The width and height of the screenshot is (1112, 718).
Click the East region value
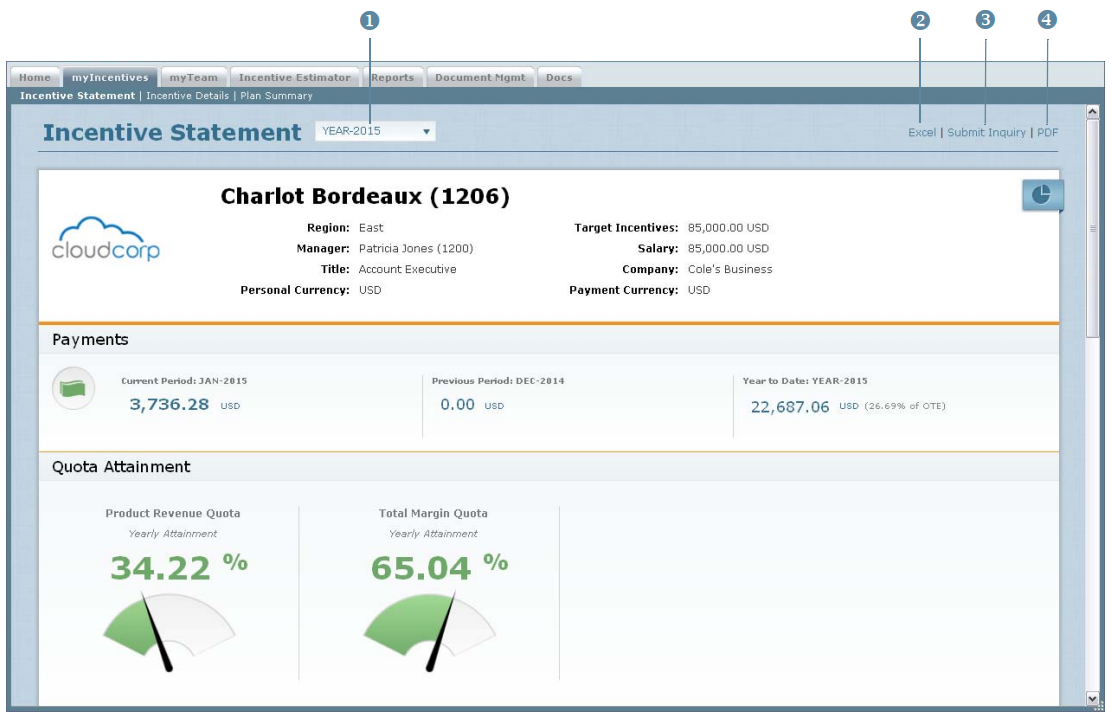click(371, 228)
